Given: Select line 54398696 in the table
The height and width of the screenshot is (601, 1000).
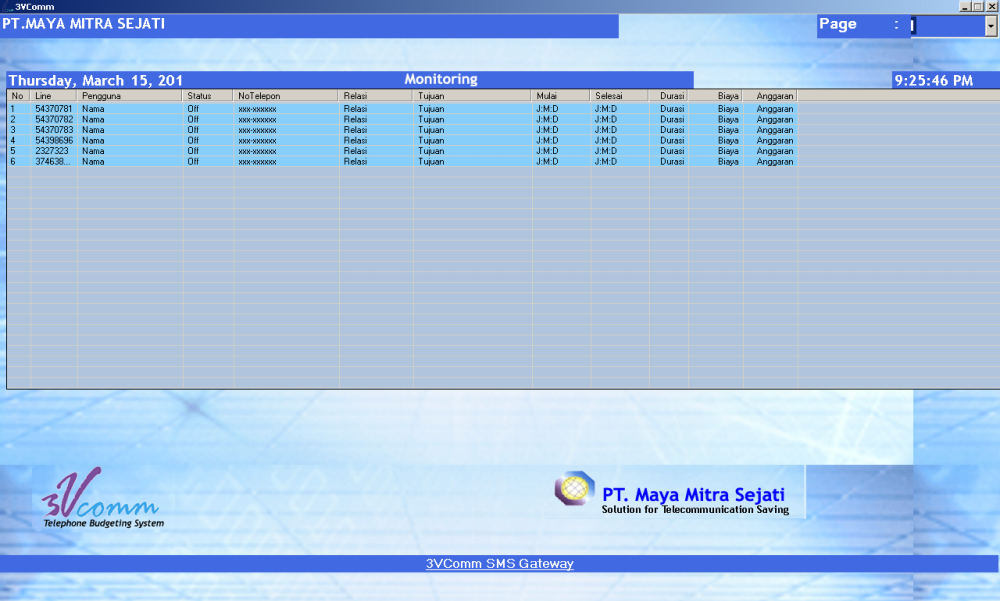Looking at the screenshot, I should (x=54, y=140).
